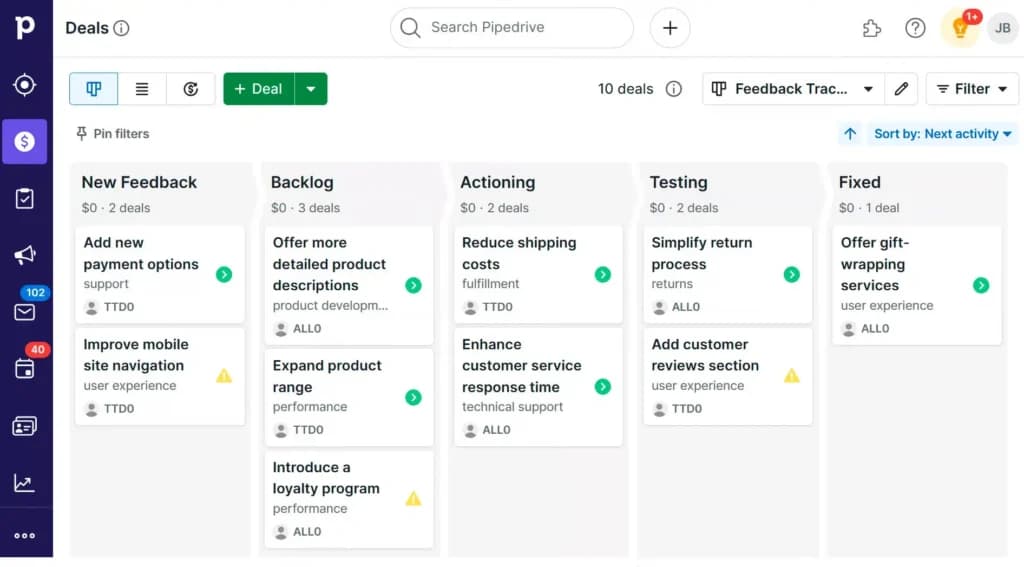Click the Testing stage header
Image resolution: width=1024 pixels, height=567 pixels.
click(x=679, y=182)
